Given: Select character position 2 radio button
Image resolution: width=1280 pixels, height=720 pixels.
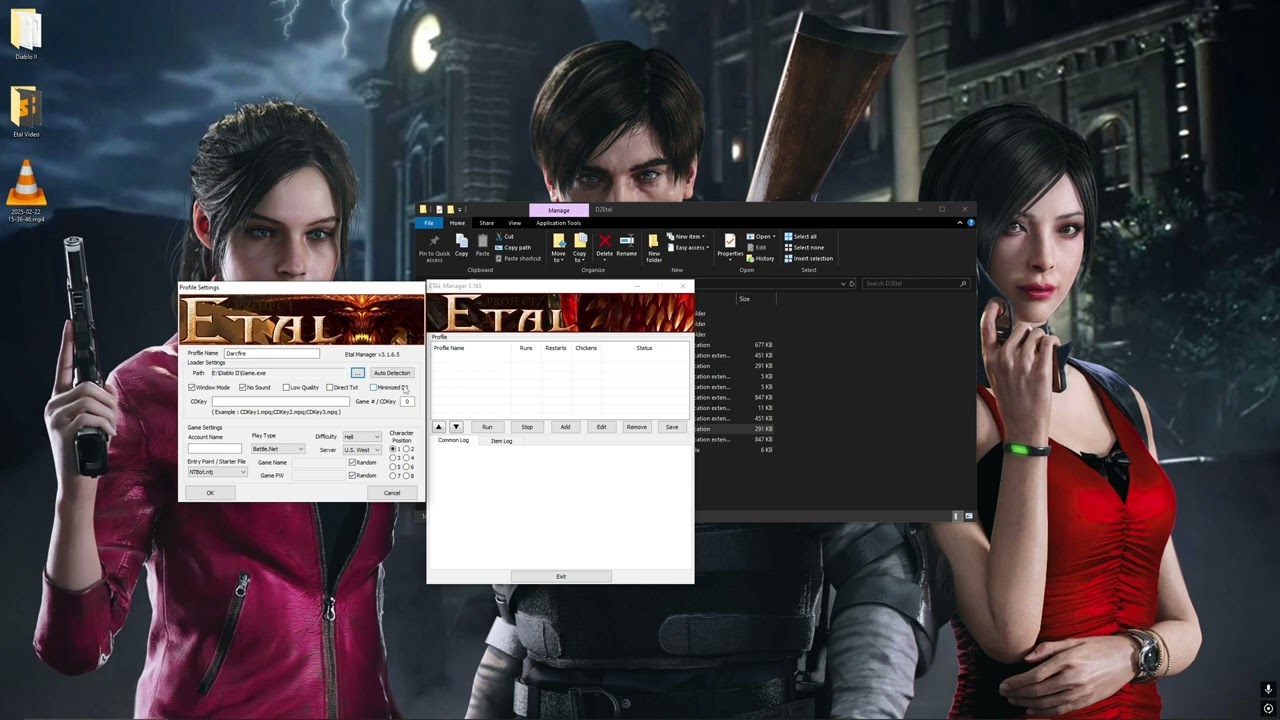Looking at the screenshot, I should click(407, 449).
